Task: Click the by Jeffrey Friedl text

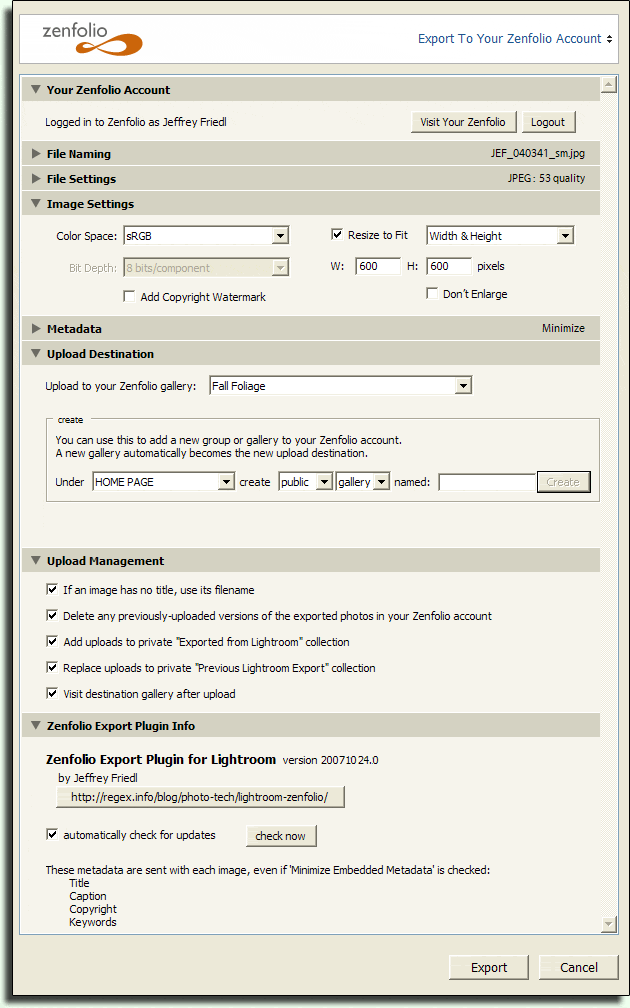Action: 98,778
